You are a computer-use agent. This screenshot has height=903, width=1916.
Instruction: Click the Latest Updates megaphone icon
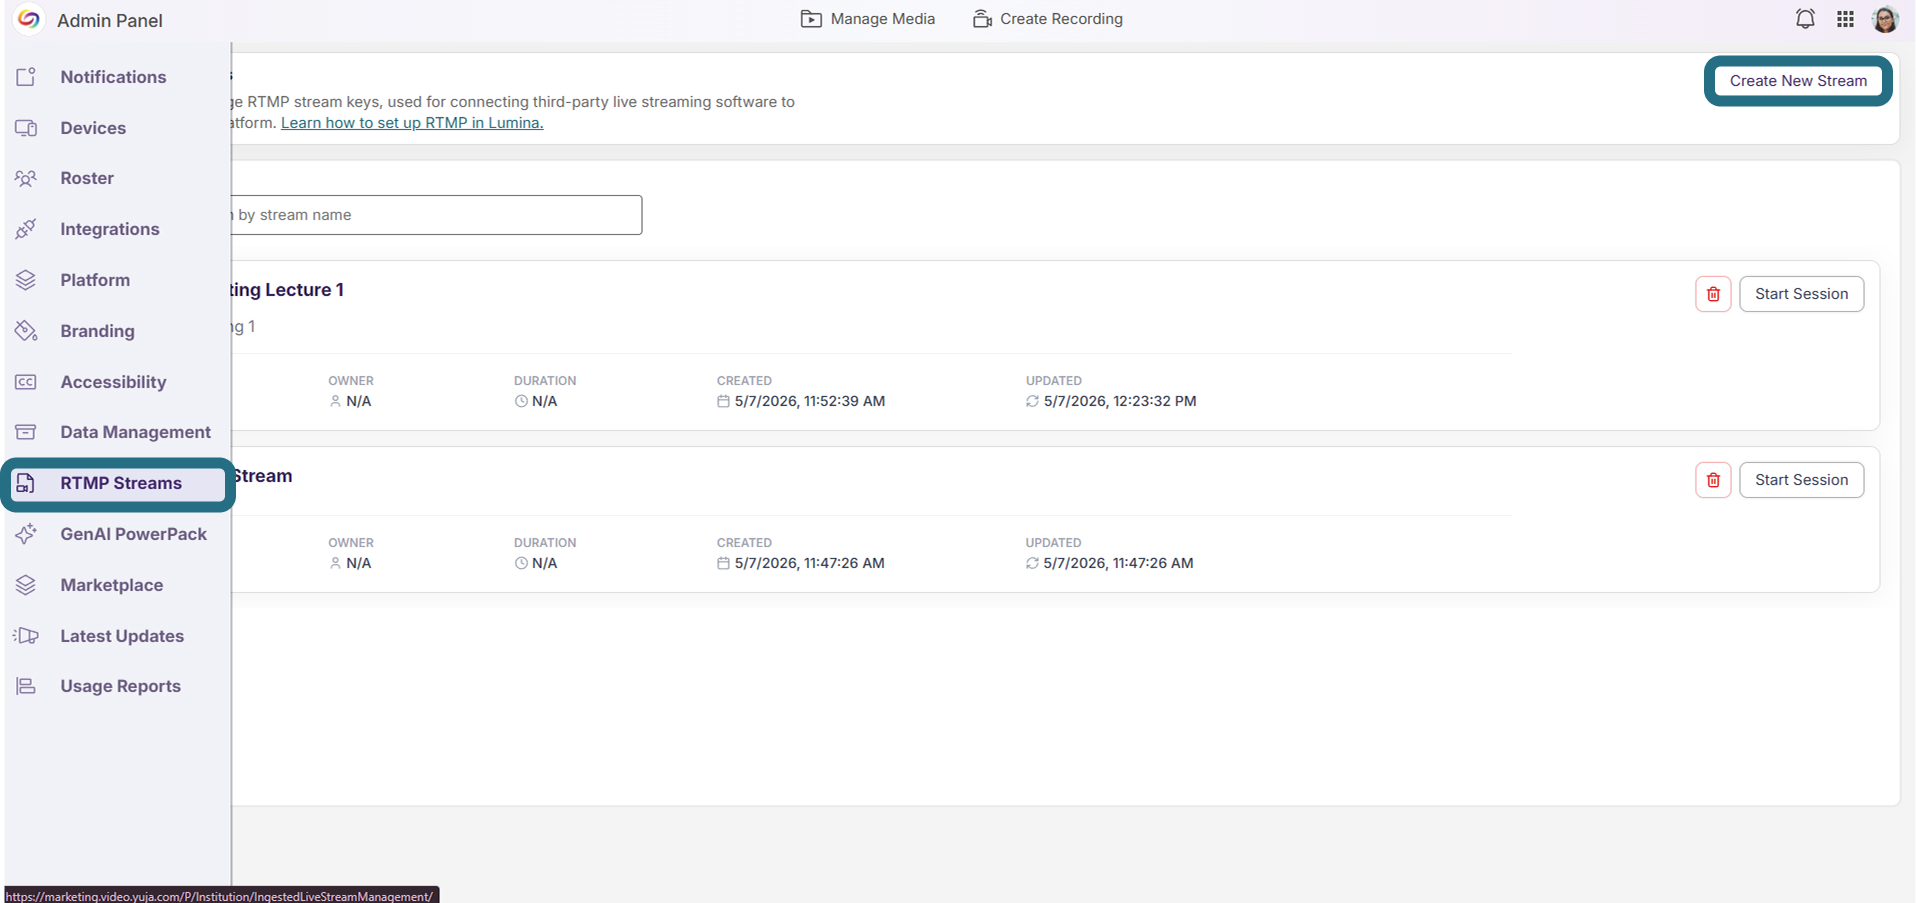[x=26, y=636]
